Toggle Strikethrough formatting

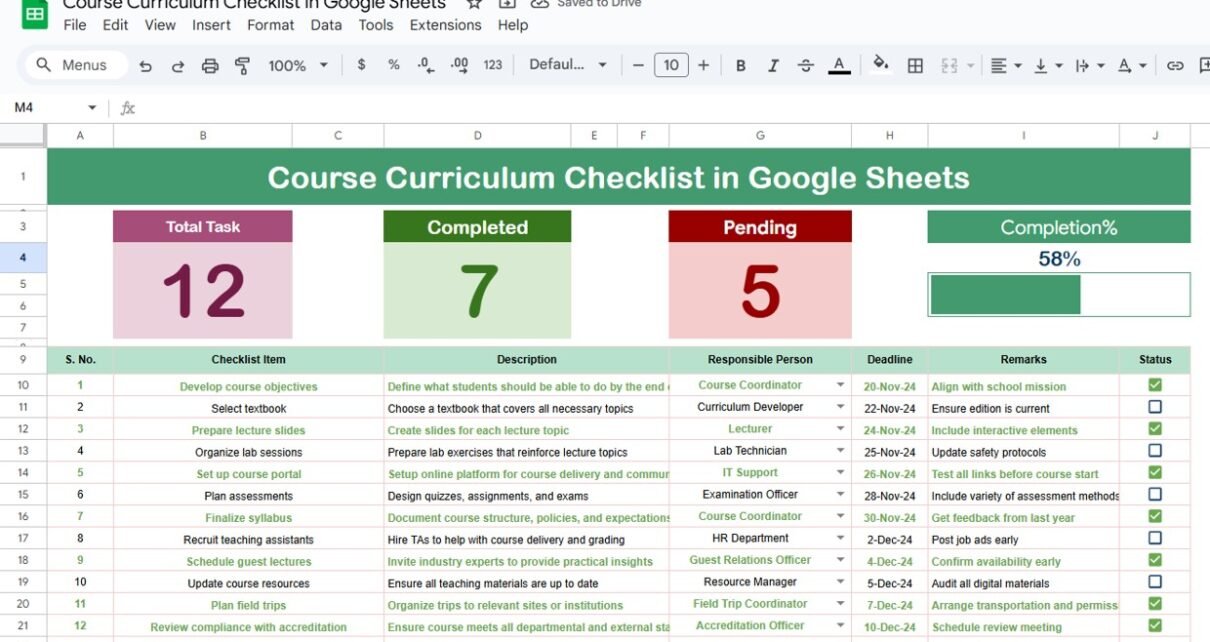tap(806, 66)
